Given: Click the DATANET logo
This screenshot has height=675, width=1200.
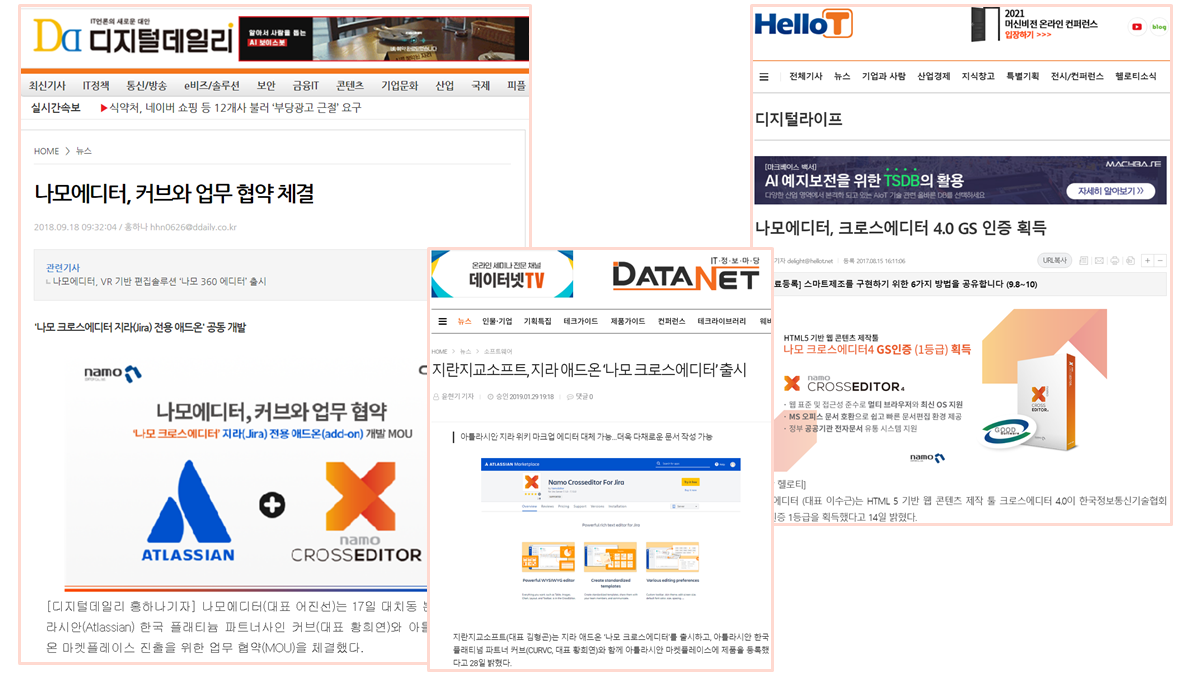Looking at the screenshot, I should click(x=686, y=276).
